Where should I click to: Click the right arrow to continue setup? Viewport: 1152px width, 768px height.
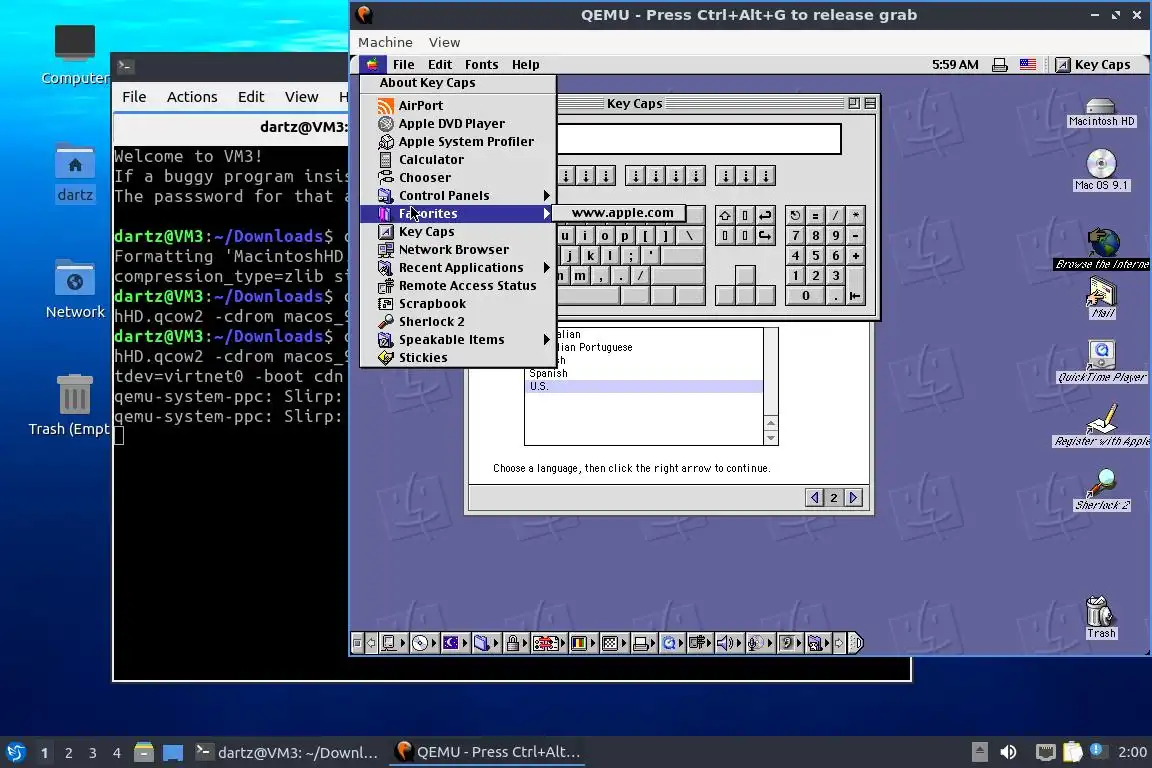853,498
